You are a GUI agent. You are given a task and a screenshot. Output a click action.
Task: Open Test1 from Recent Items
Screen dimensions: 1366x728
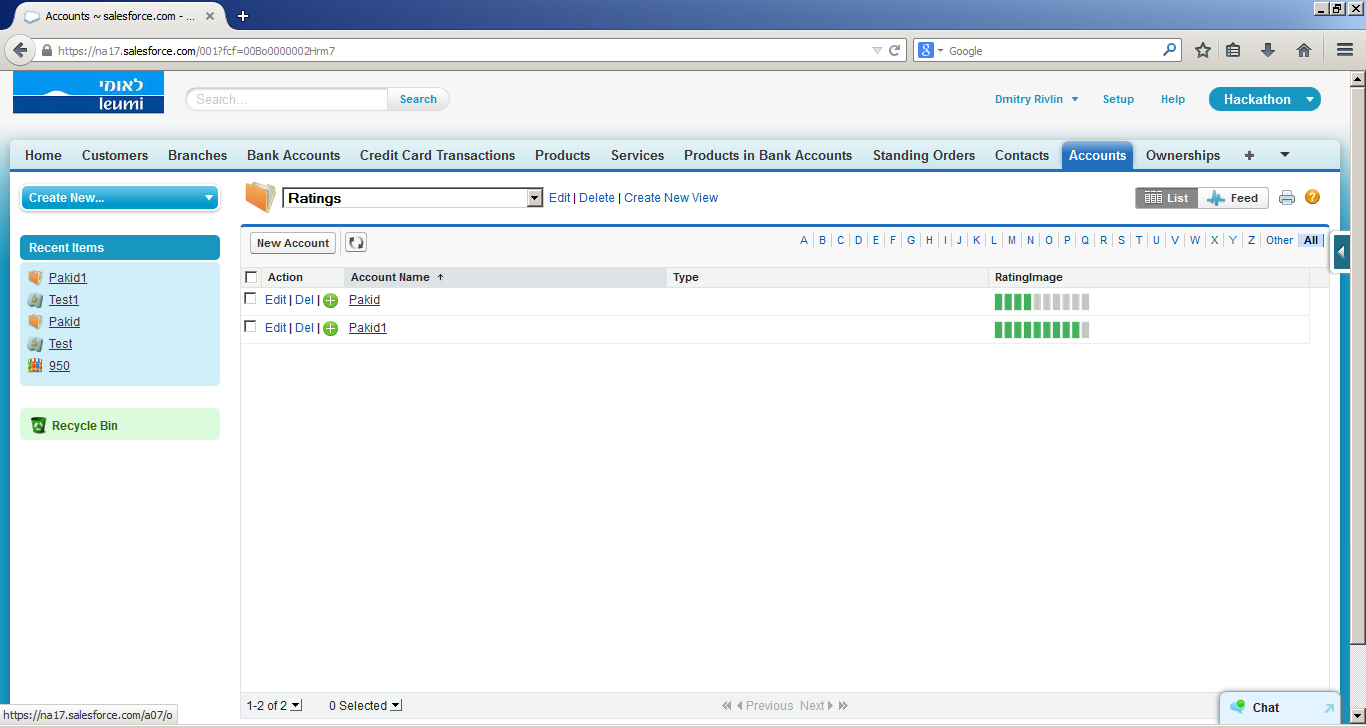pyautogui.click(x=64, y=300)
